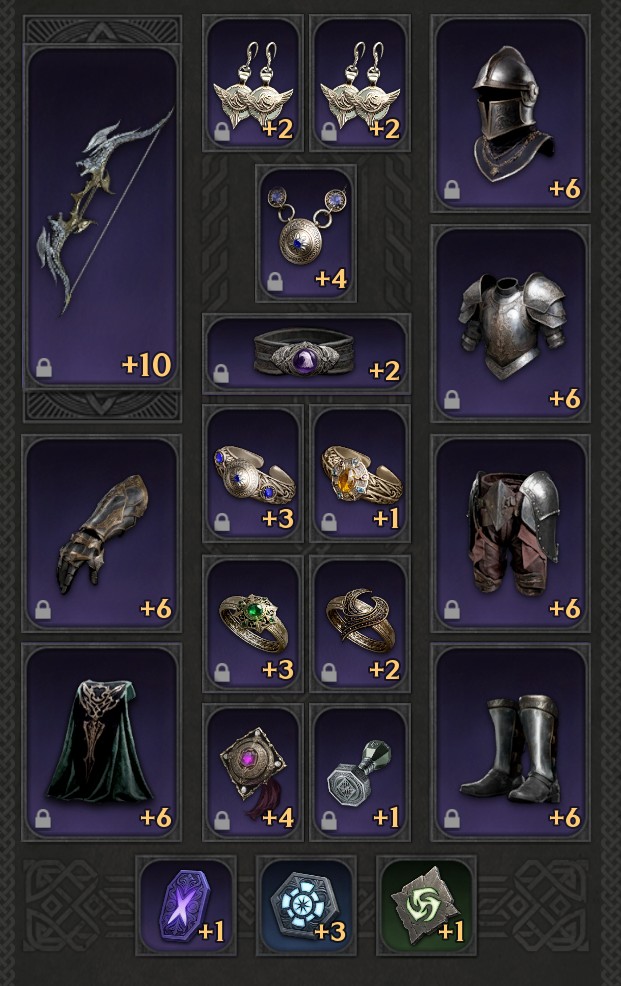Select the purple X rune +1

pyautogui.click(x=186, y=906)
